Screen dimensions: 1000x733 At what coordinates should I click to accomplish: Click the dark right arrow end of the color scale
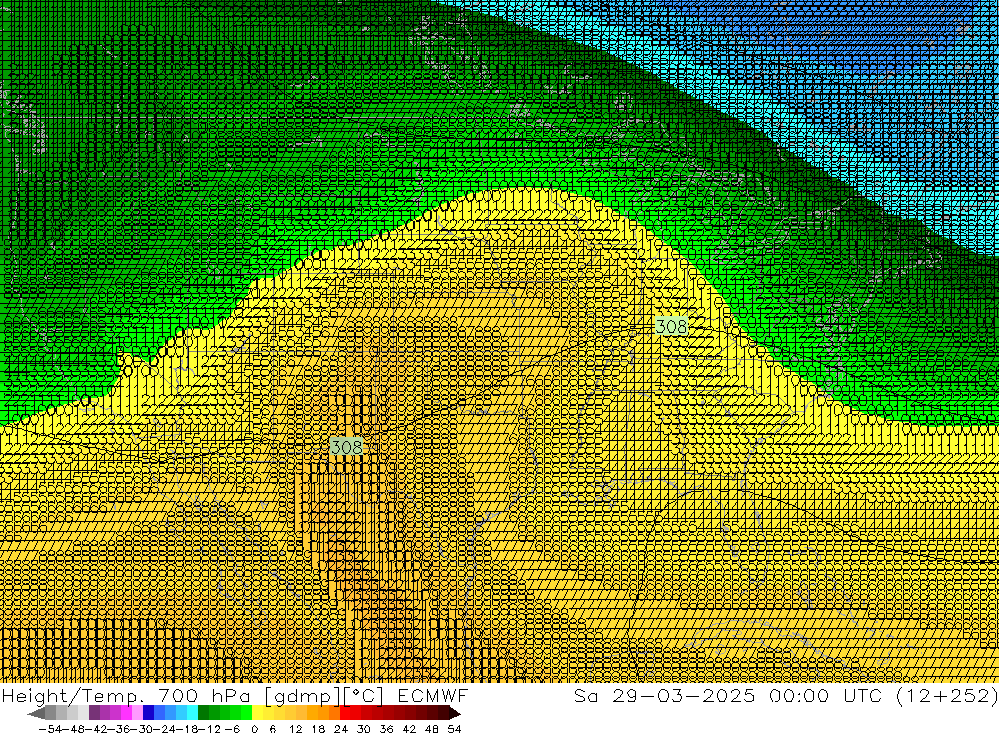[454, 713]
